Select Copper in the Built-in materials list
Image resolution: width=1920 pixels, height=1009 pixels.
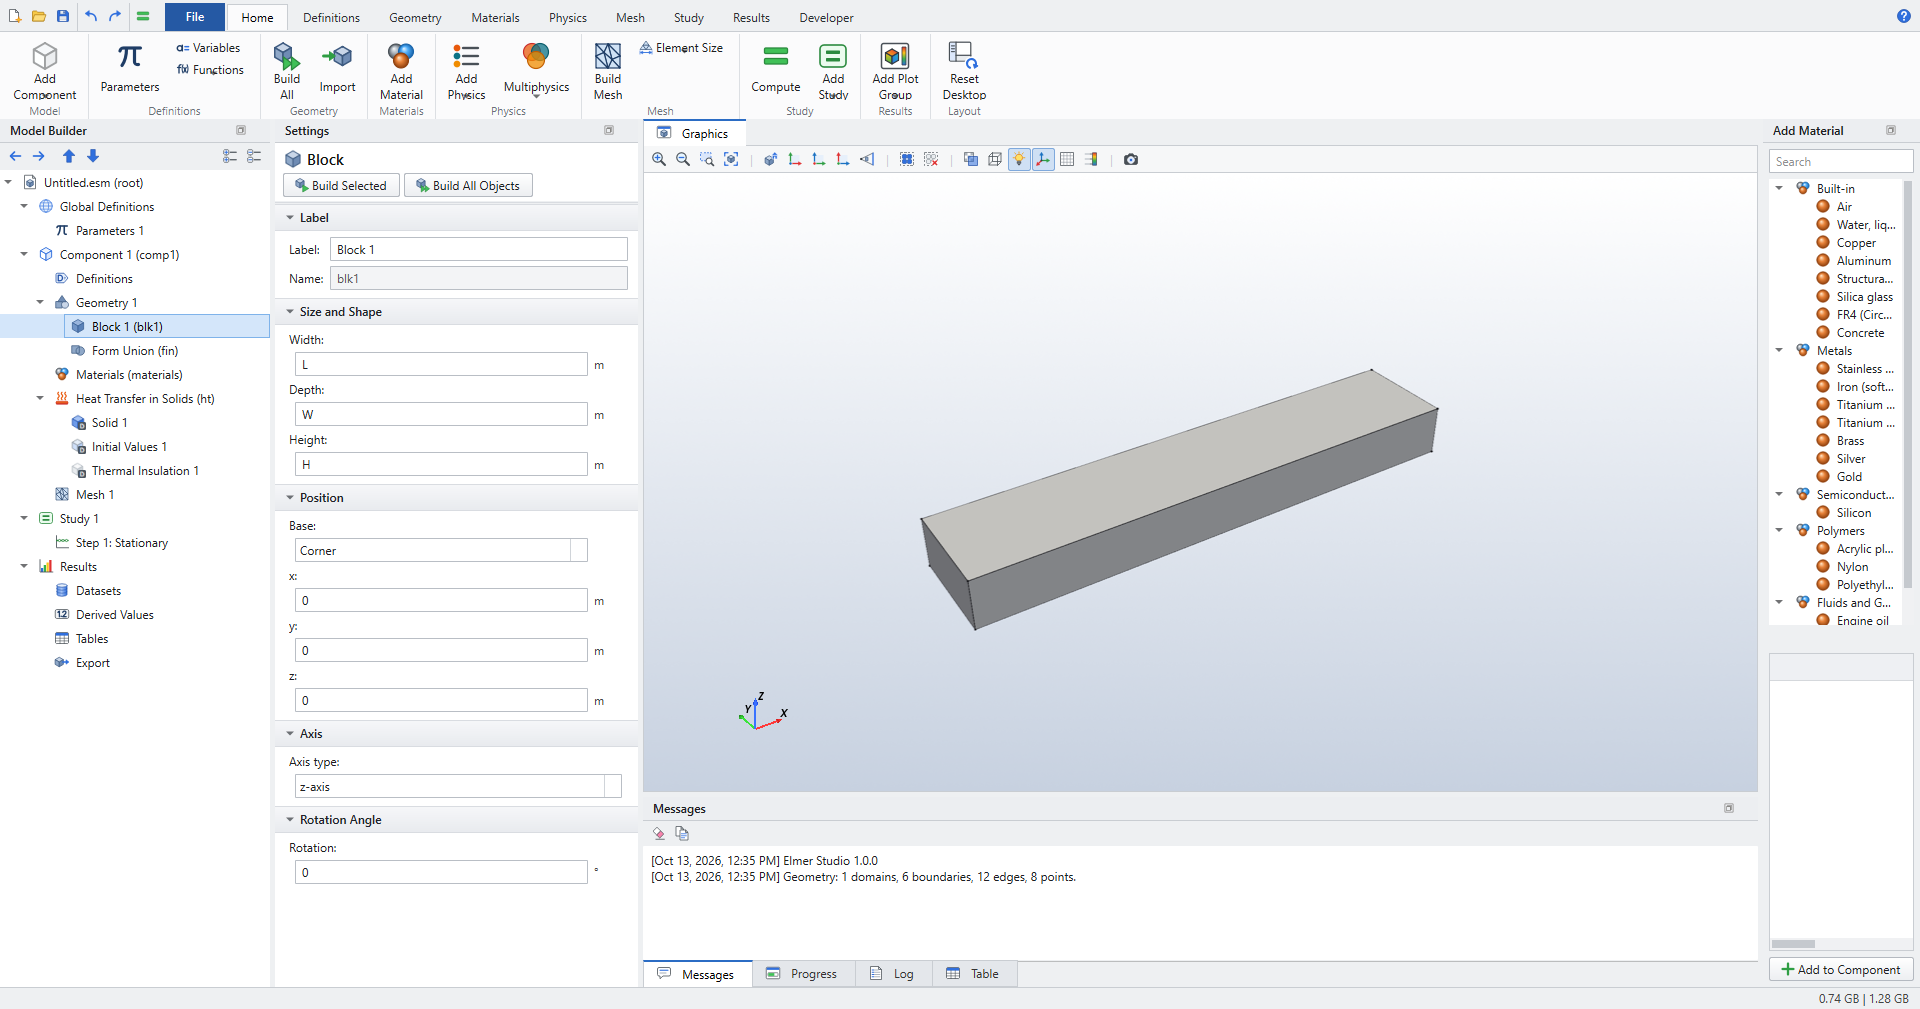(x=1856, y=243)
